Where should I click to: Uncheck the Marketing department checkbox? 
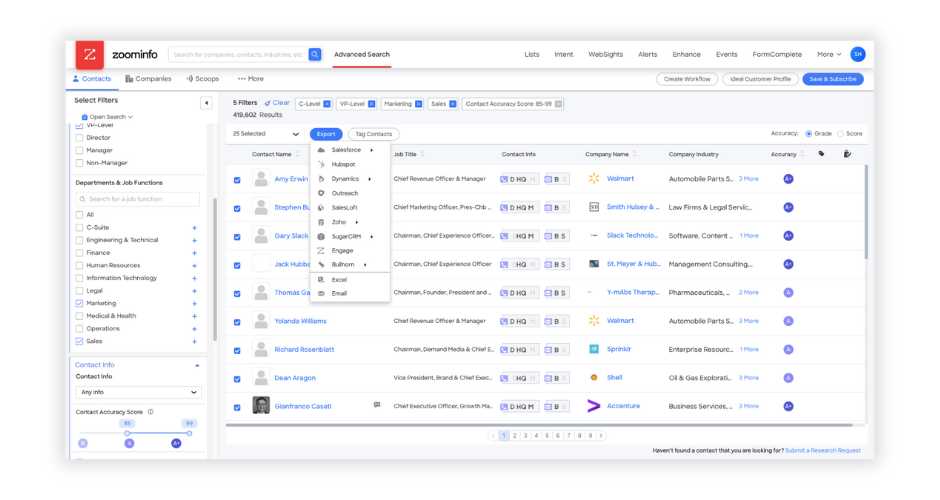79,303
